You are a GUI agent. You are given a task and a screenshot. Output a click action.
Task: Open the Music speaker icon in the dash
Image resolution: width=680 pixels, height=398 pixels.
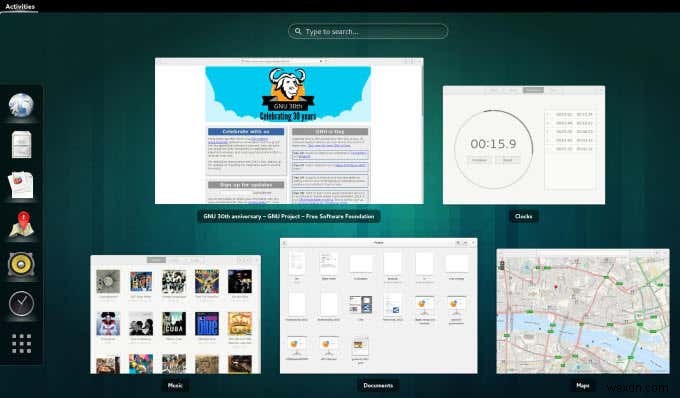click(x=21, y=264)
